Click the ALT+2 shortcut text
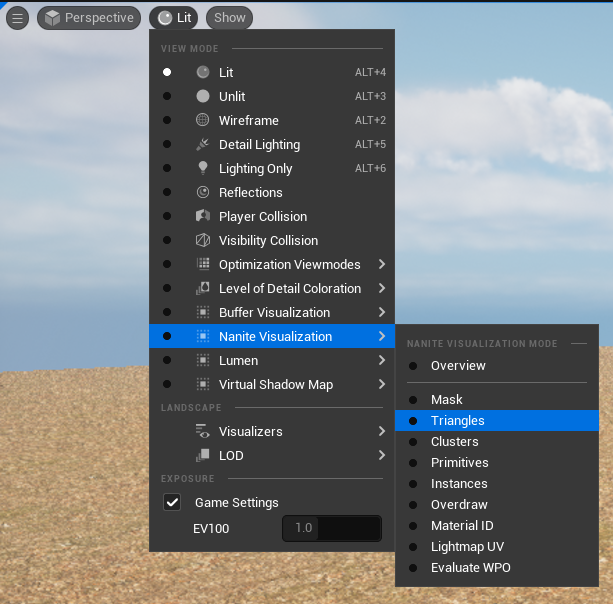Screen dimensions: 613x604 tap(370, 120)
